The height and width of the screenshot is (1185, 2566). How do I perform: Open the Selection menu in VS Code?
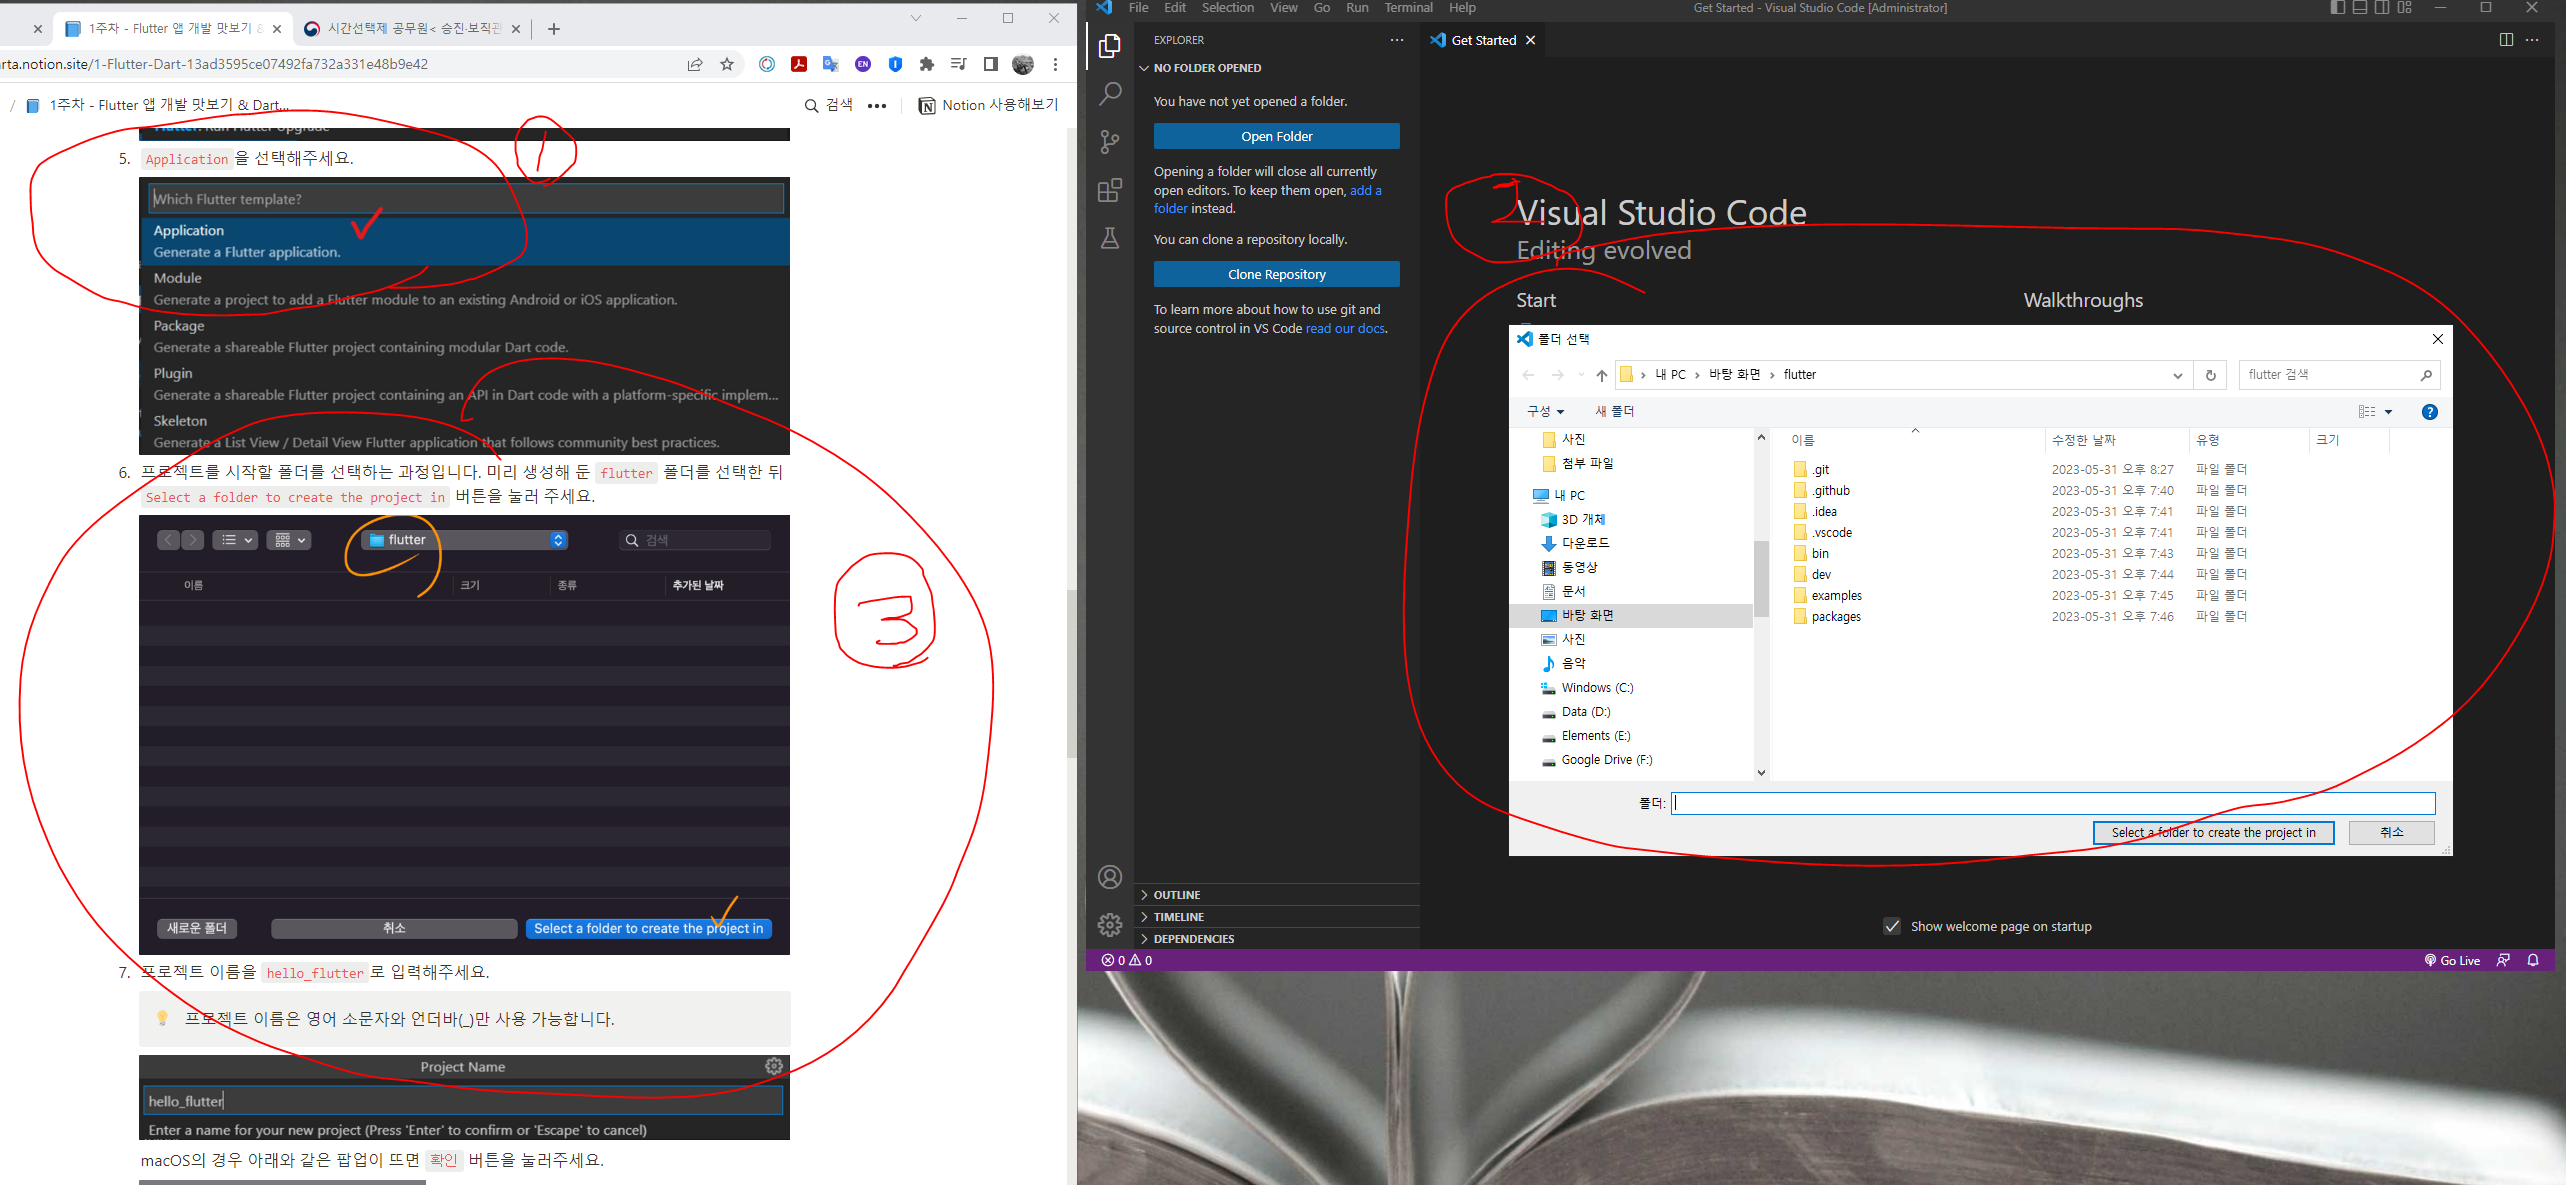1227,8
